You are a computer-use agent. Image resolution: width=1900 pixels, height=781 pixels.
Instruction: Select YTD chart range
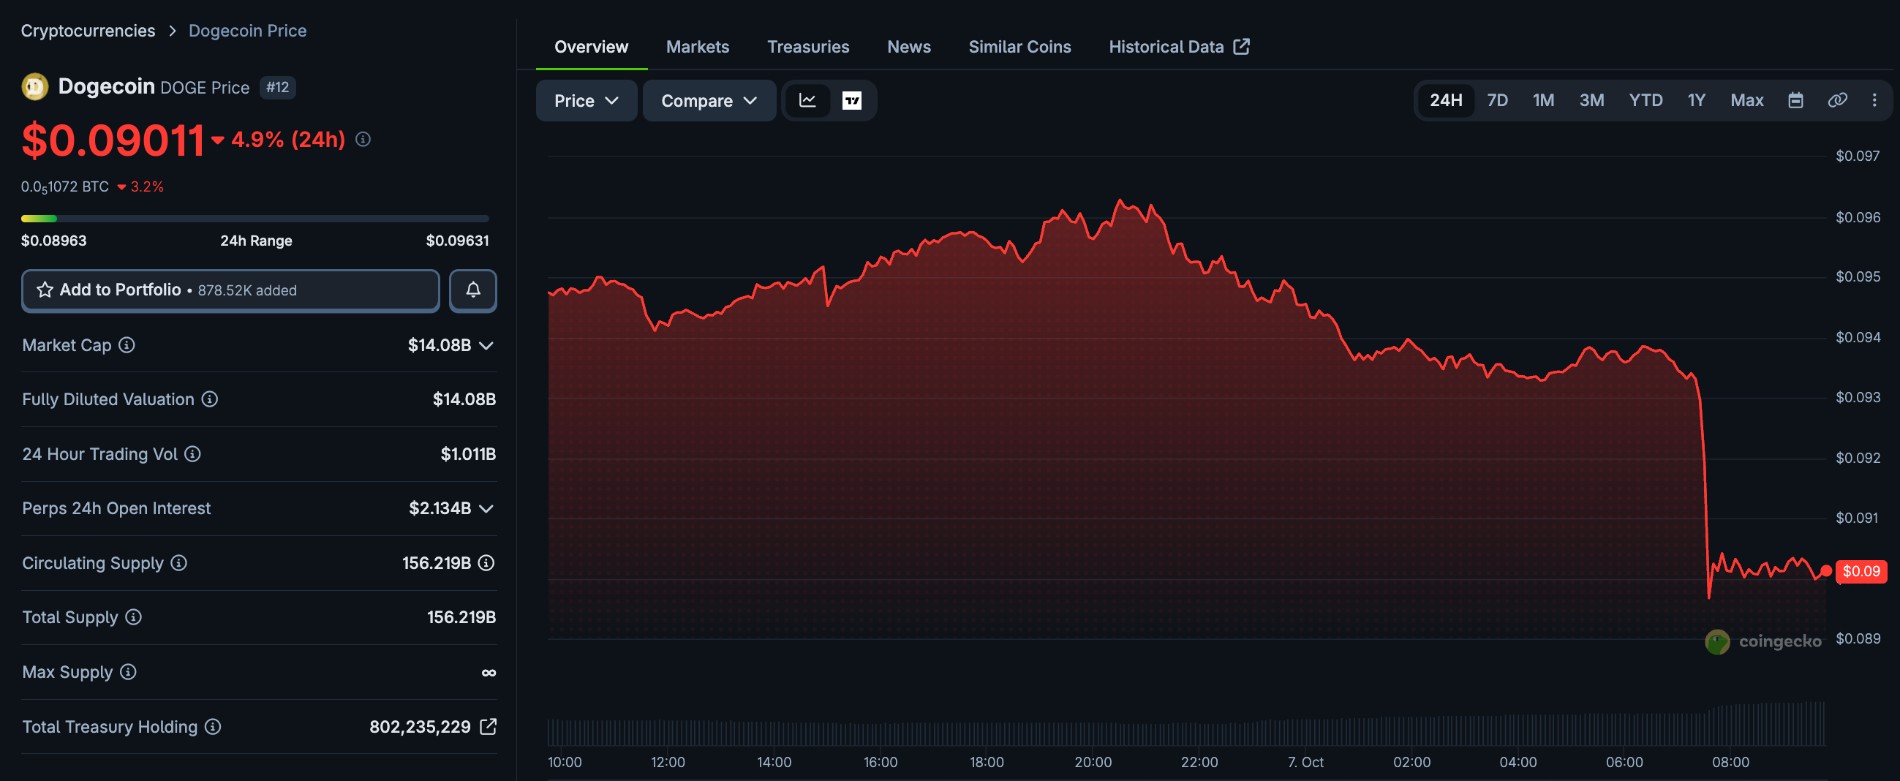pyautogui.click(x=1646, y=100)
